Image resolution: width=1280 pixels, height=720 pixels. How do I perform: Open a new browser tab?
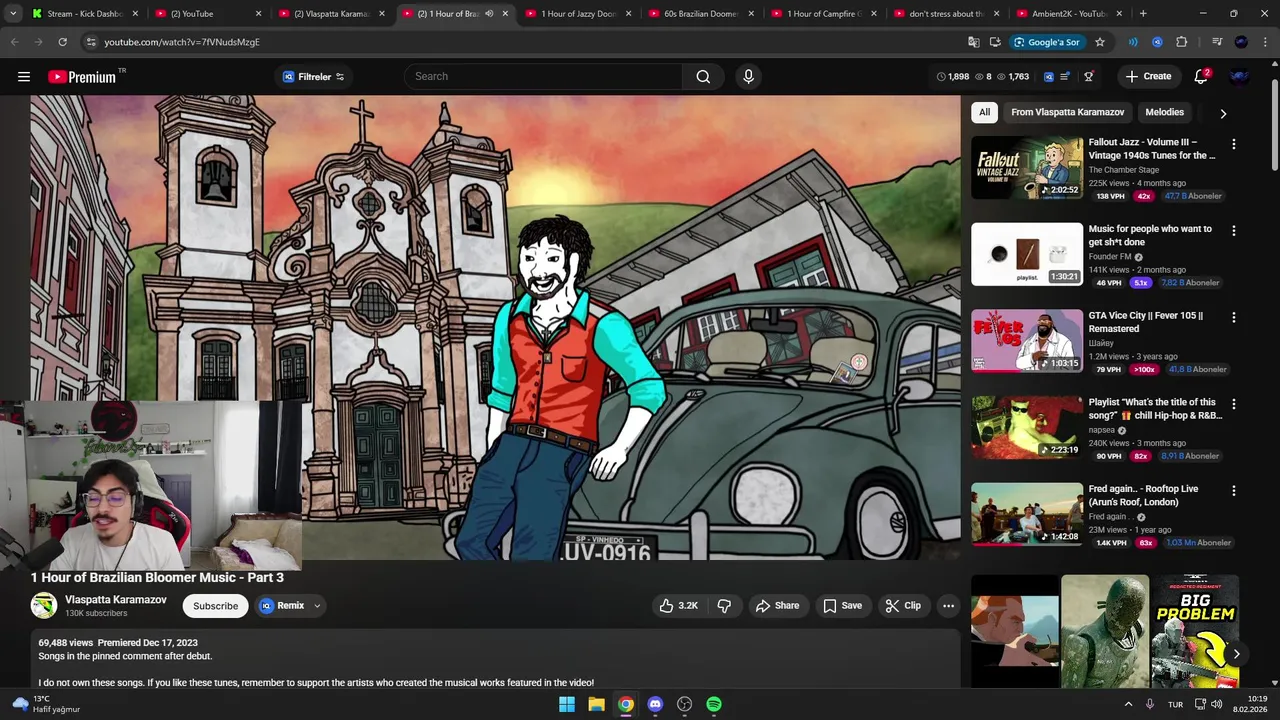click(x=1143, y=14)
